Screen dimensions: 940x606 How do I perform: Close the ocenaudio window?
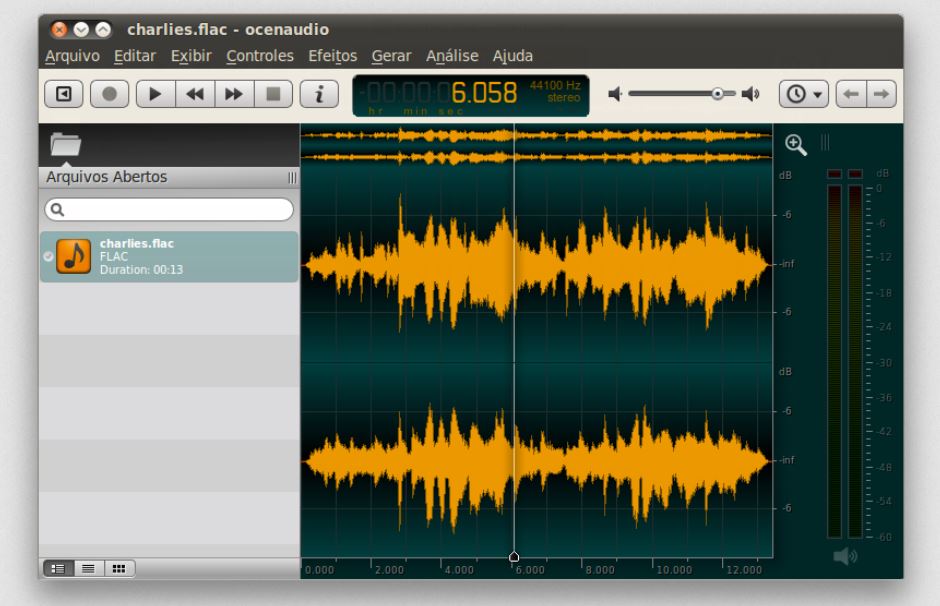[x=59, y=29]
